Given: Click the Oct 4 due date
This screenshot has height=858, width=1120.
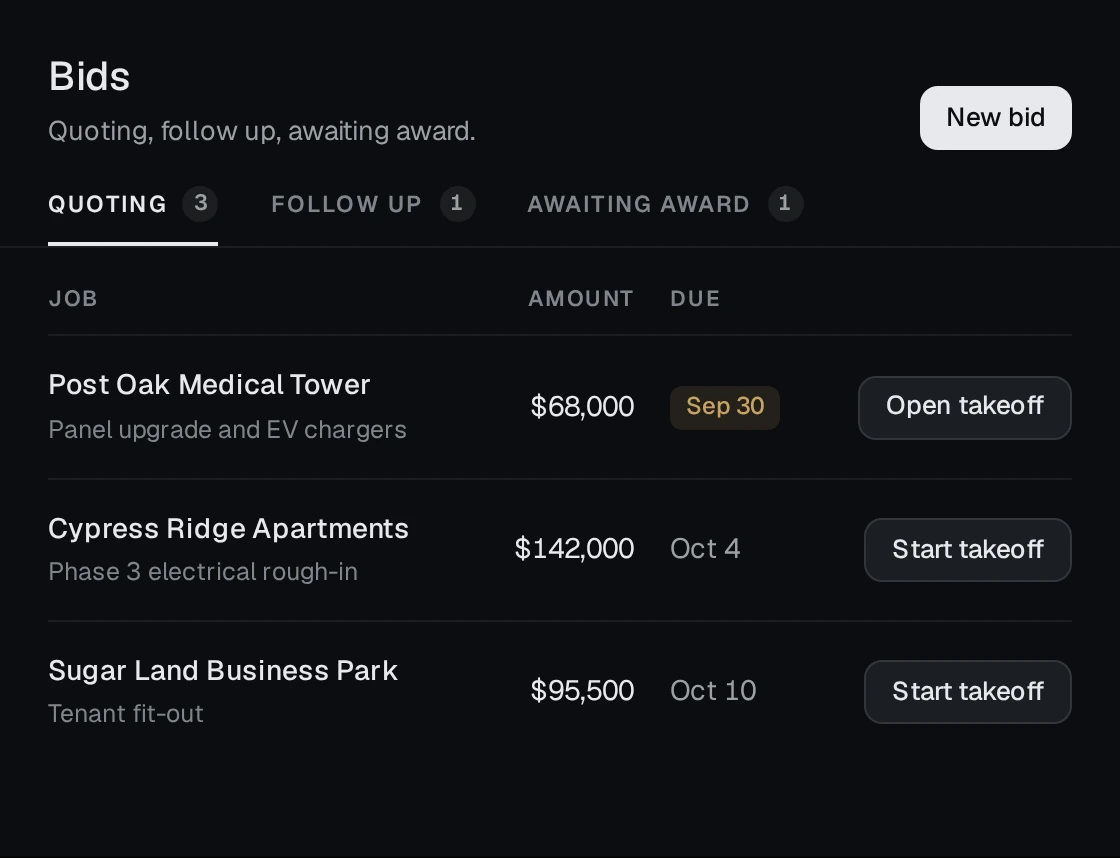Looking at the screenshot, I should coord(705,549).
